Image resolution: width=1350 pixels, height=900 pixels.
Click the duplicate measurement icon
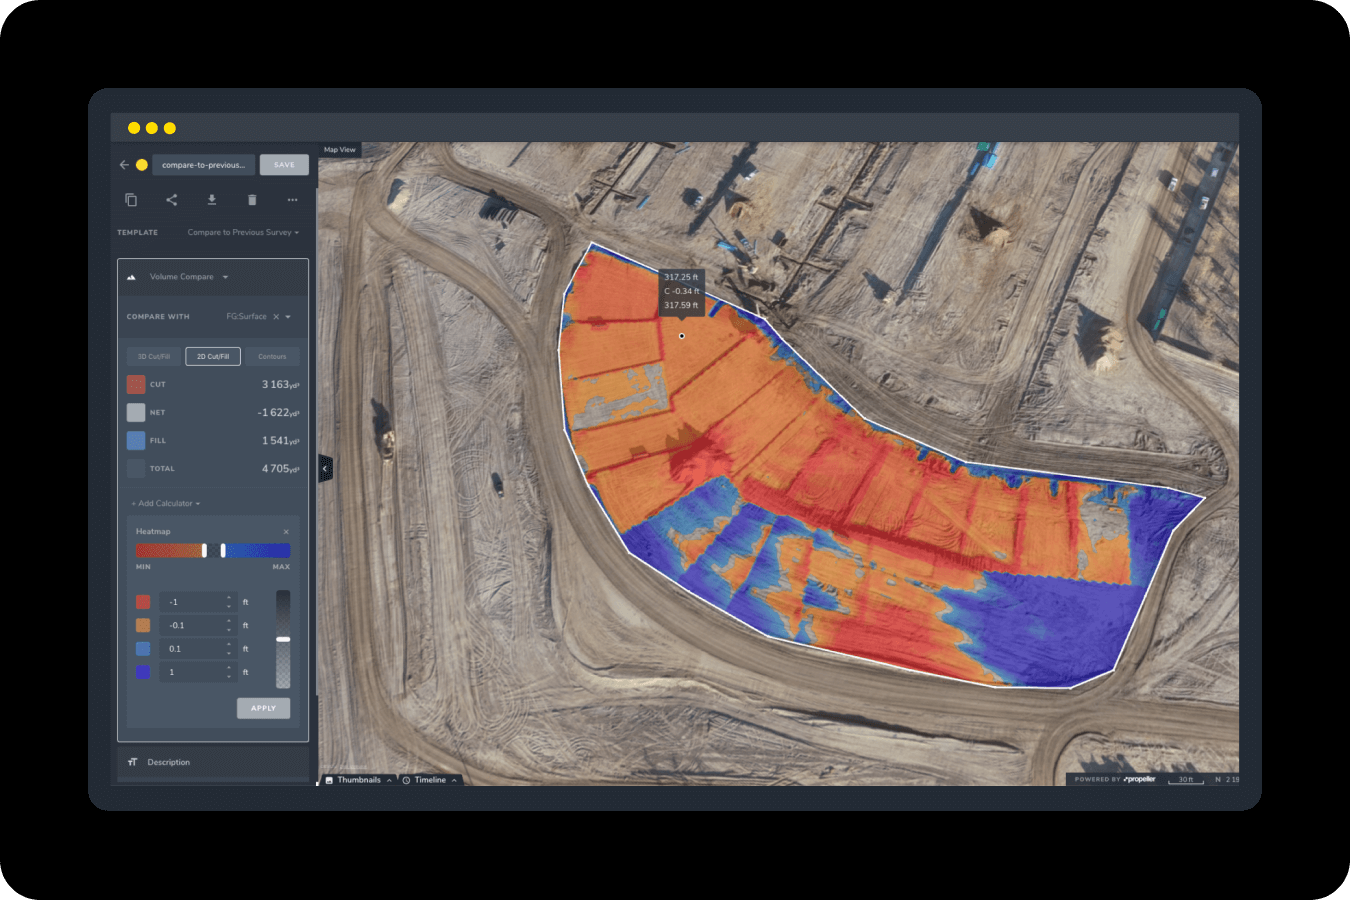pos(131,199)
